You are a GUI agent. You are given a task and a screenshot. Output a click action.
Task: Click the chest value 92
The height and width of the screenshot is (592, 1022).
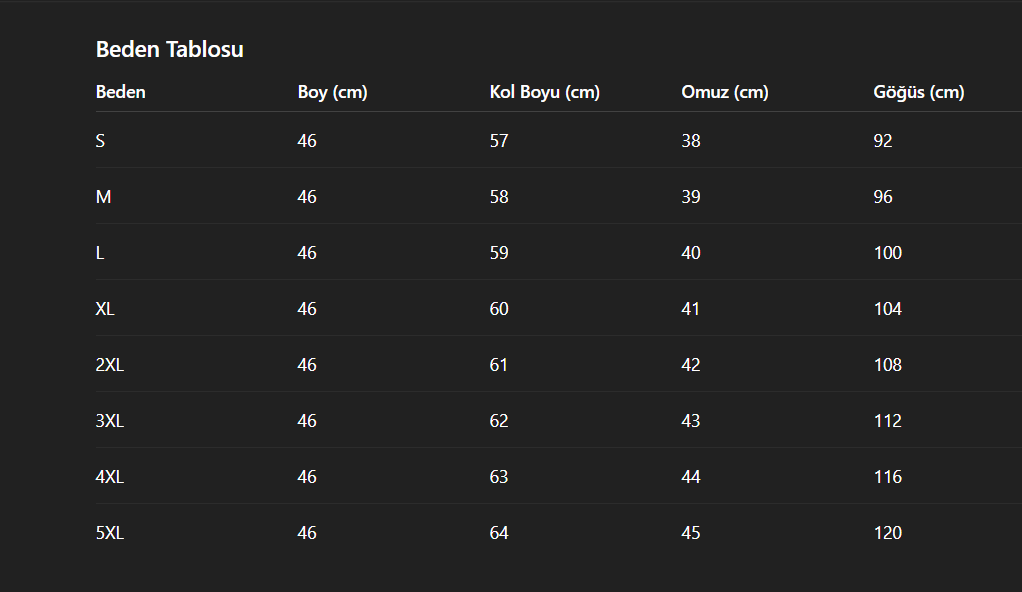(x=883, y=141)
